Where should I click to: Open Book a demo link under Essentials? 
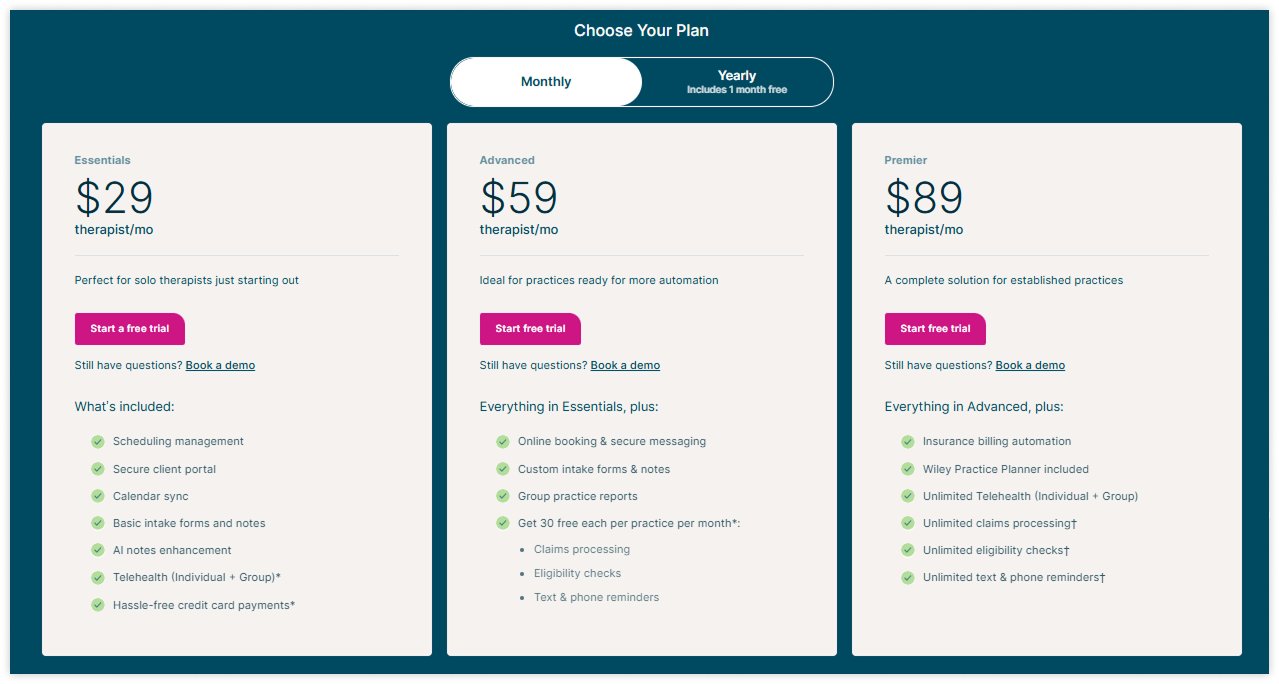220,365
